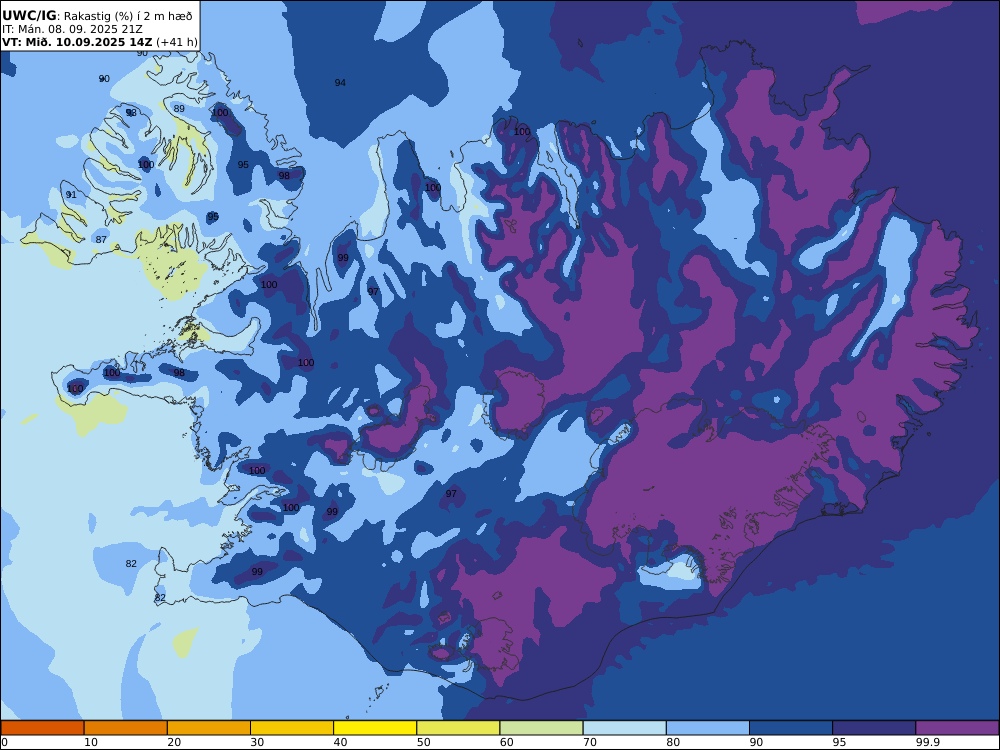
Task: Select the '70' legend tick label
Action: [x=590, y=742]
